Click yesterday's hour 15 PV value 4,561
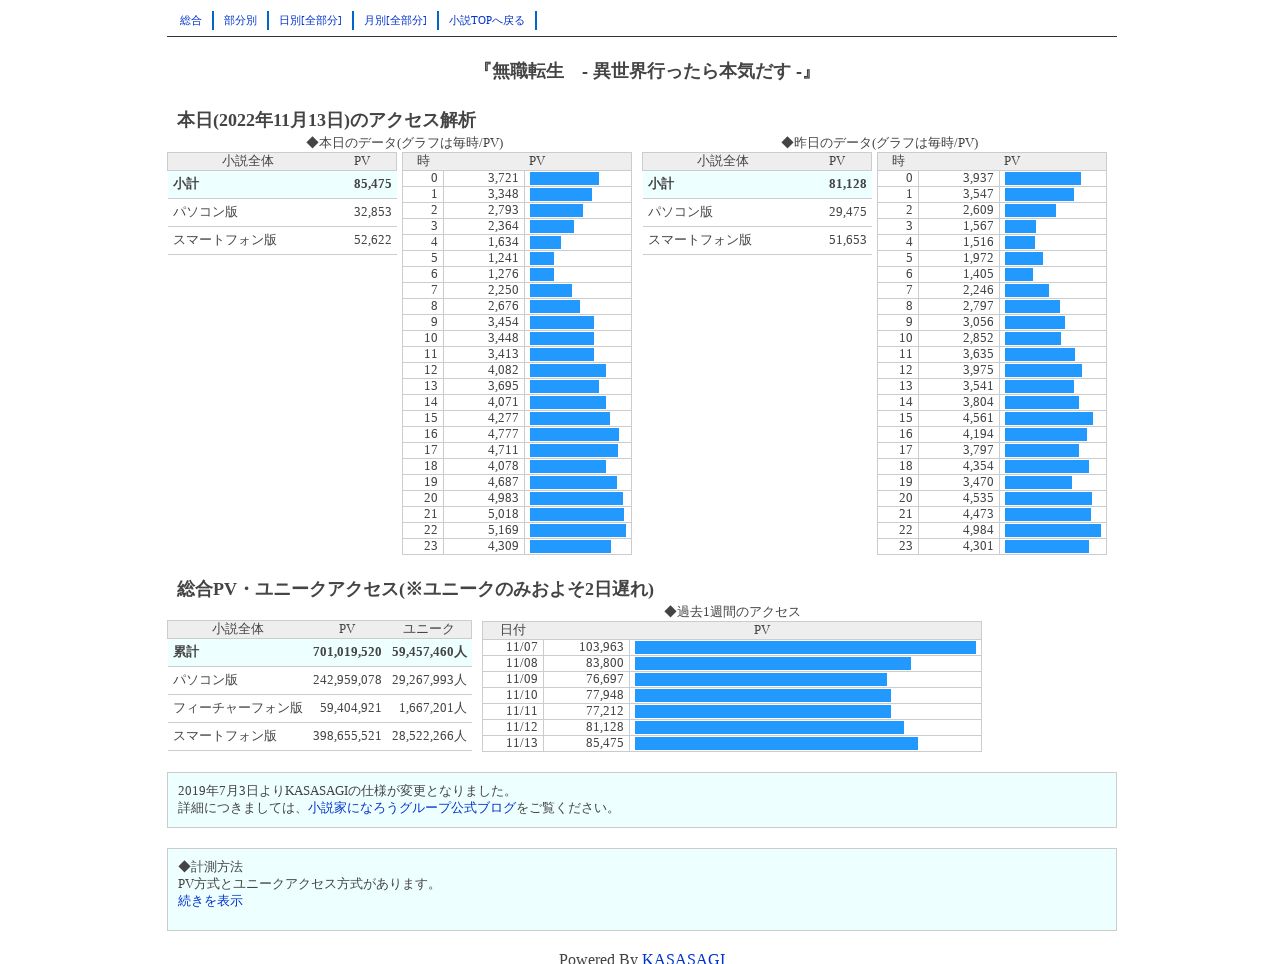Screen dimensions: 1284x964 (x=978, y=419)
